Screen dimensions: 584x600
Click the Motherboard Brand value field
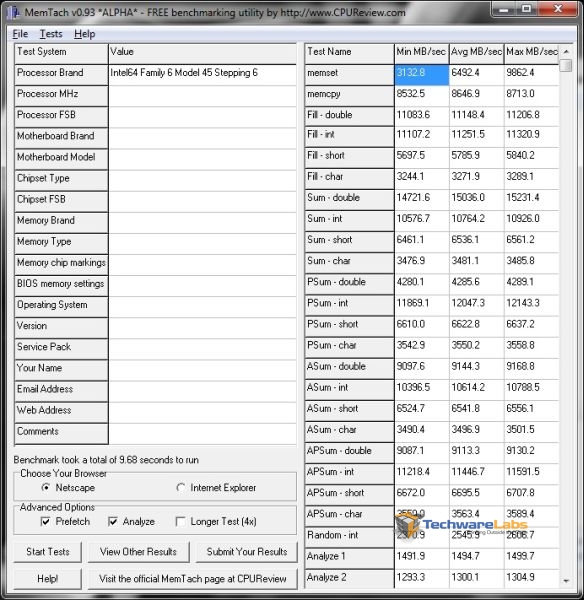coord(202,138)
